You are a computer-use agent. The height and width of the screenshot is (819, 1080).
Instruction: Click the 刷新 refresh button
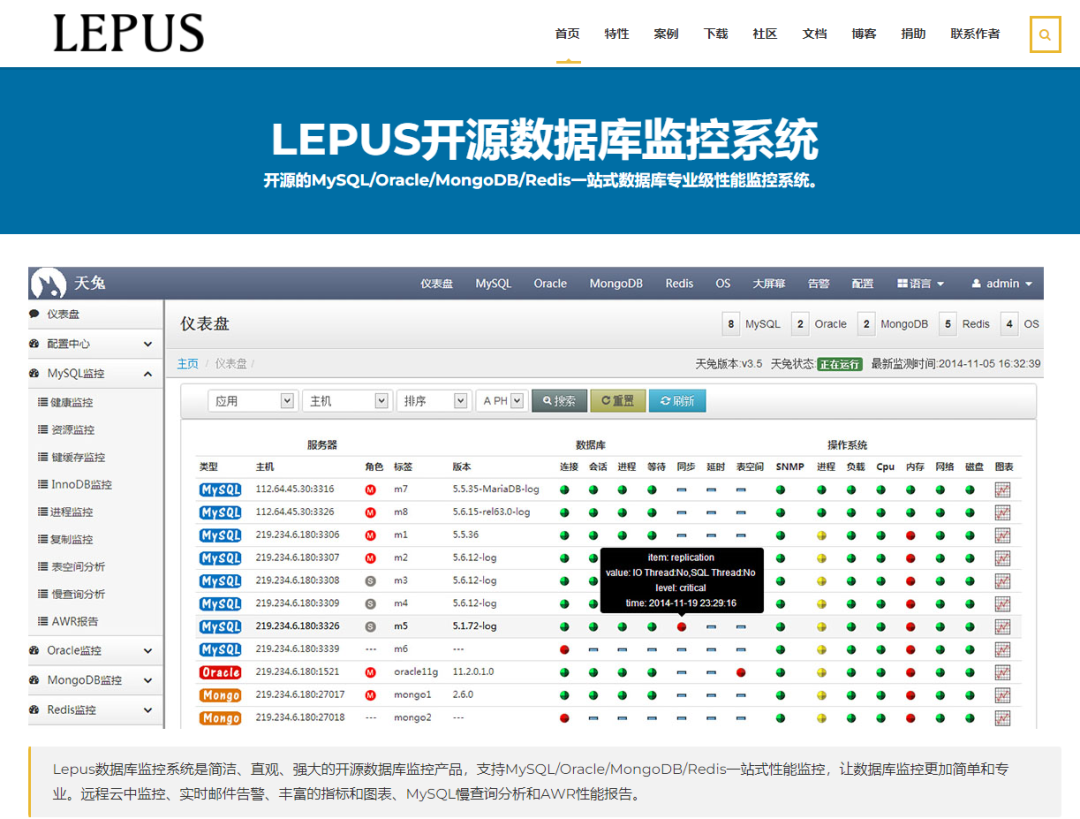click(x=677, y=401)
